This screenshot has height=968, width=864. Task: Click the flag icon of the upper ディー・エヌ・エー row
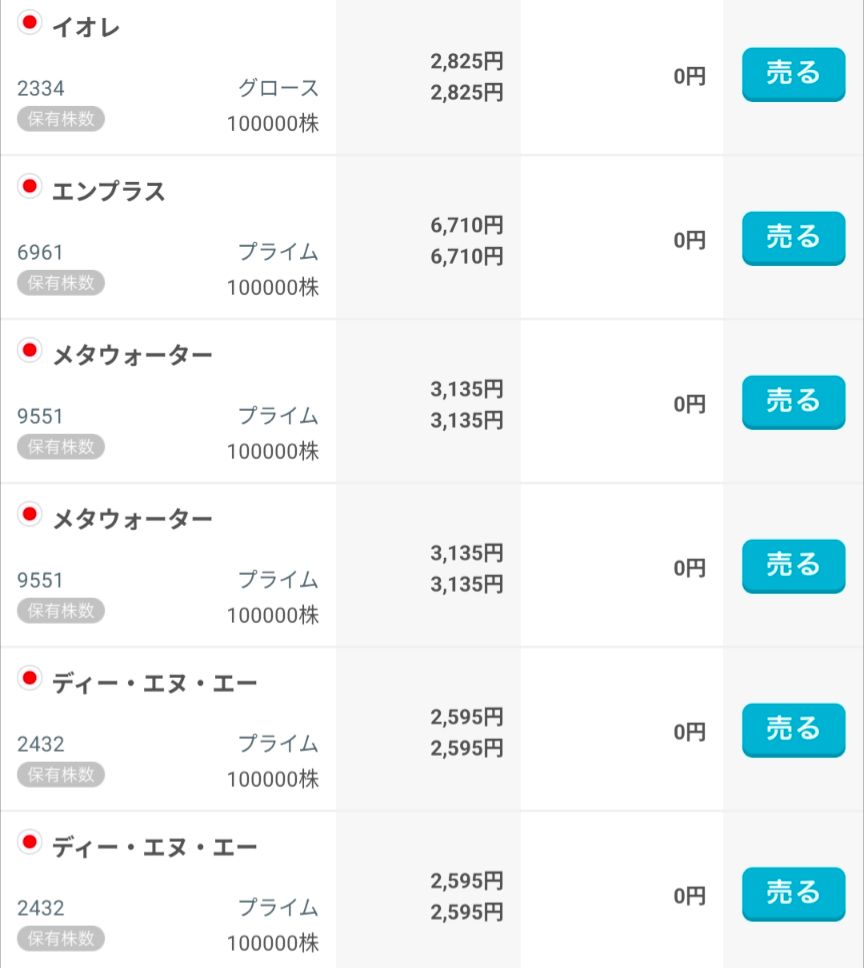click(29, 678)
